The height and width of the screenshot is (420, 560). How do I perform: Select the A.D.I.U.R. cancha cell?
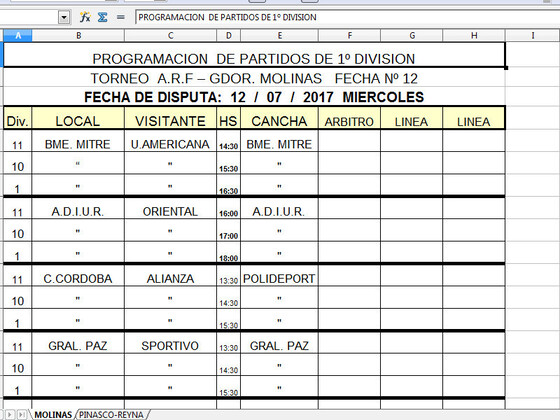[x=280, y=208]
